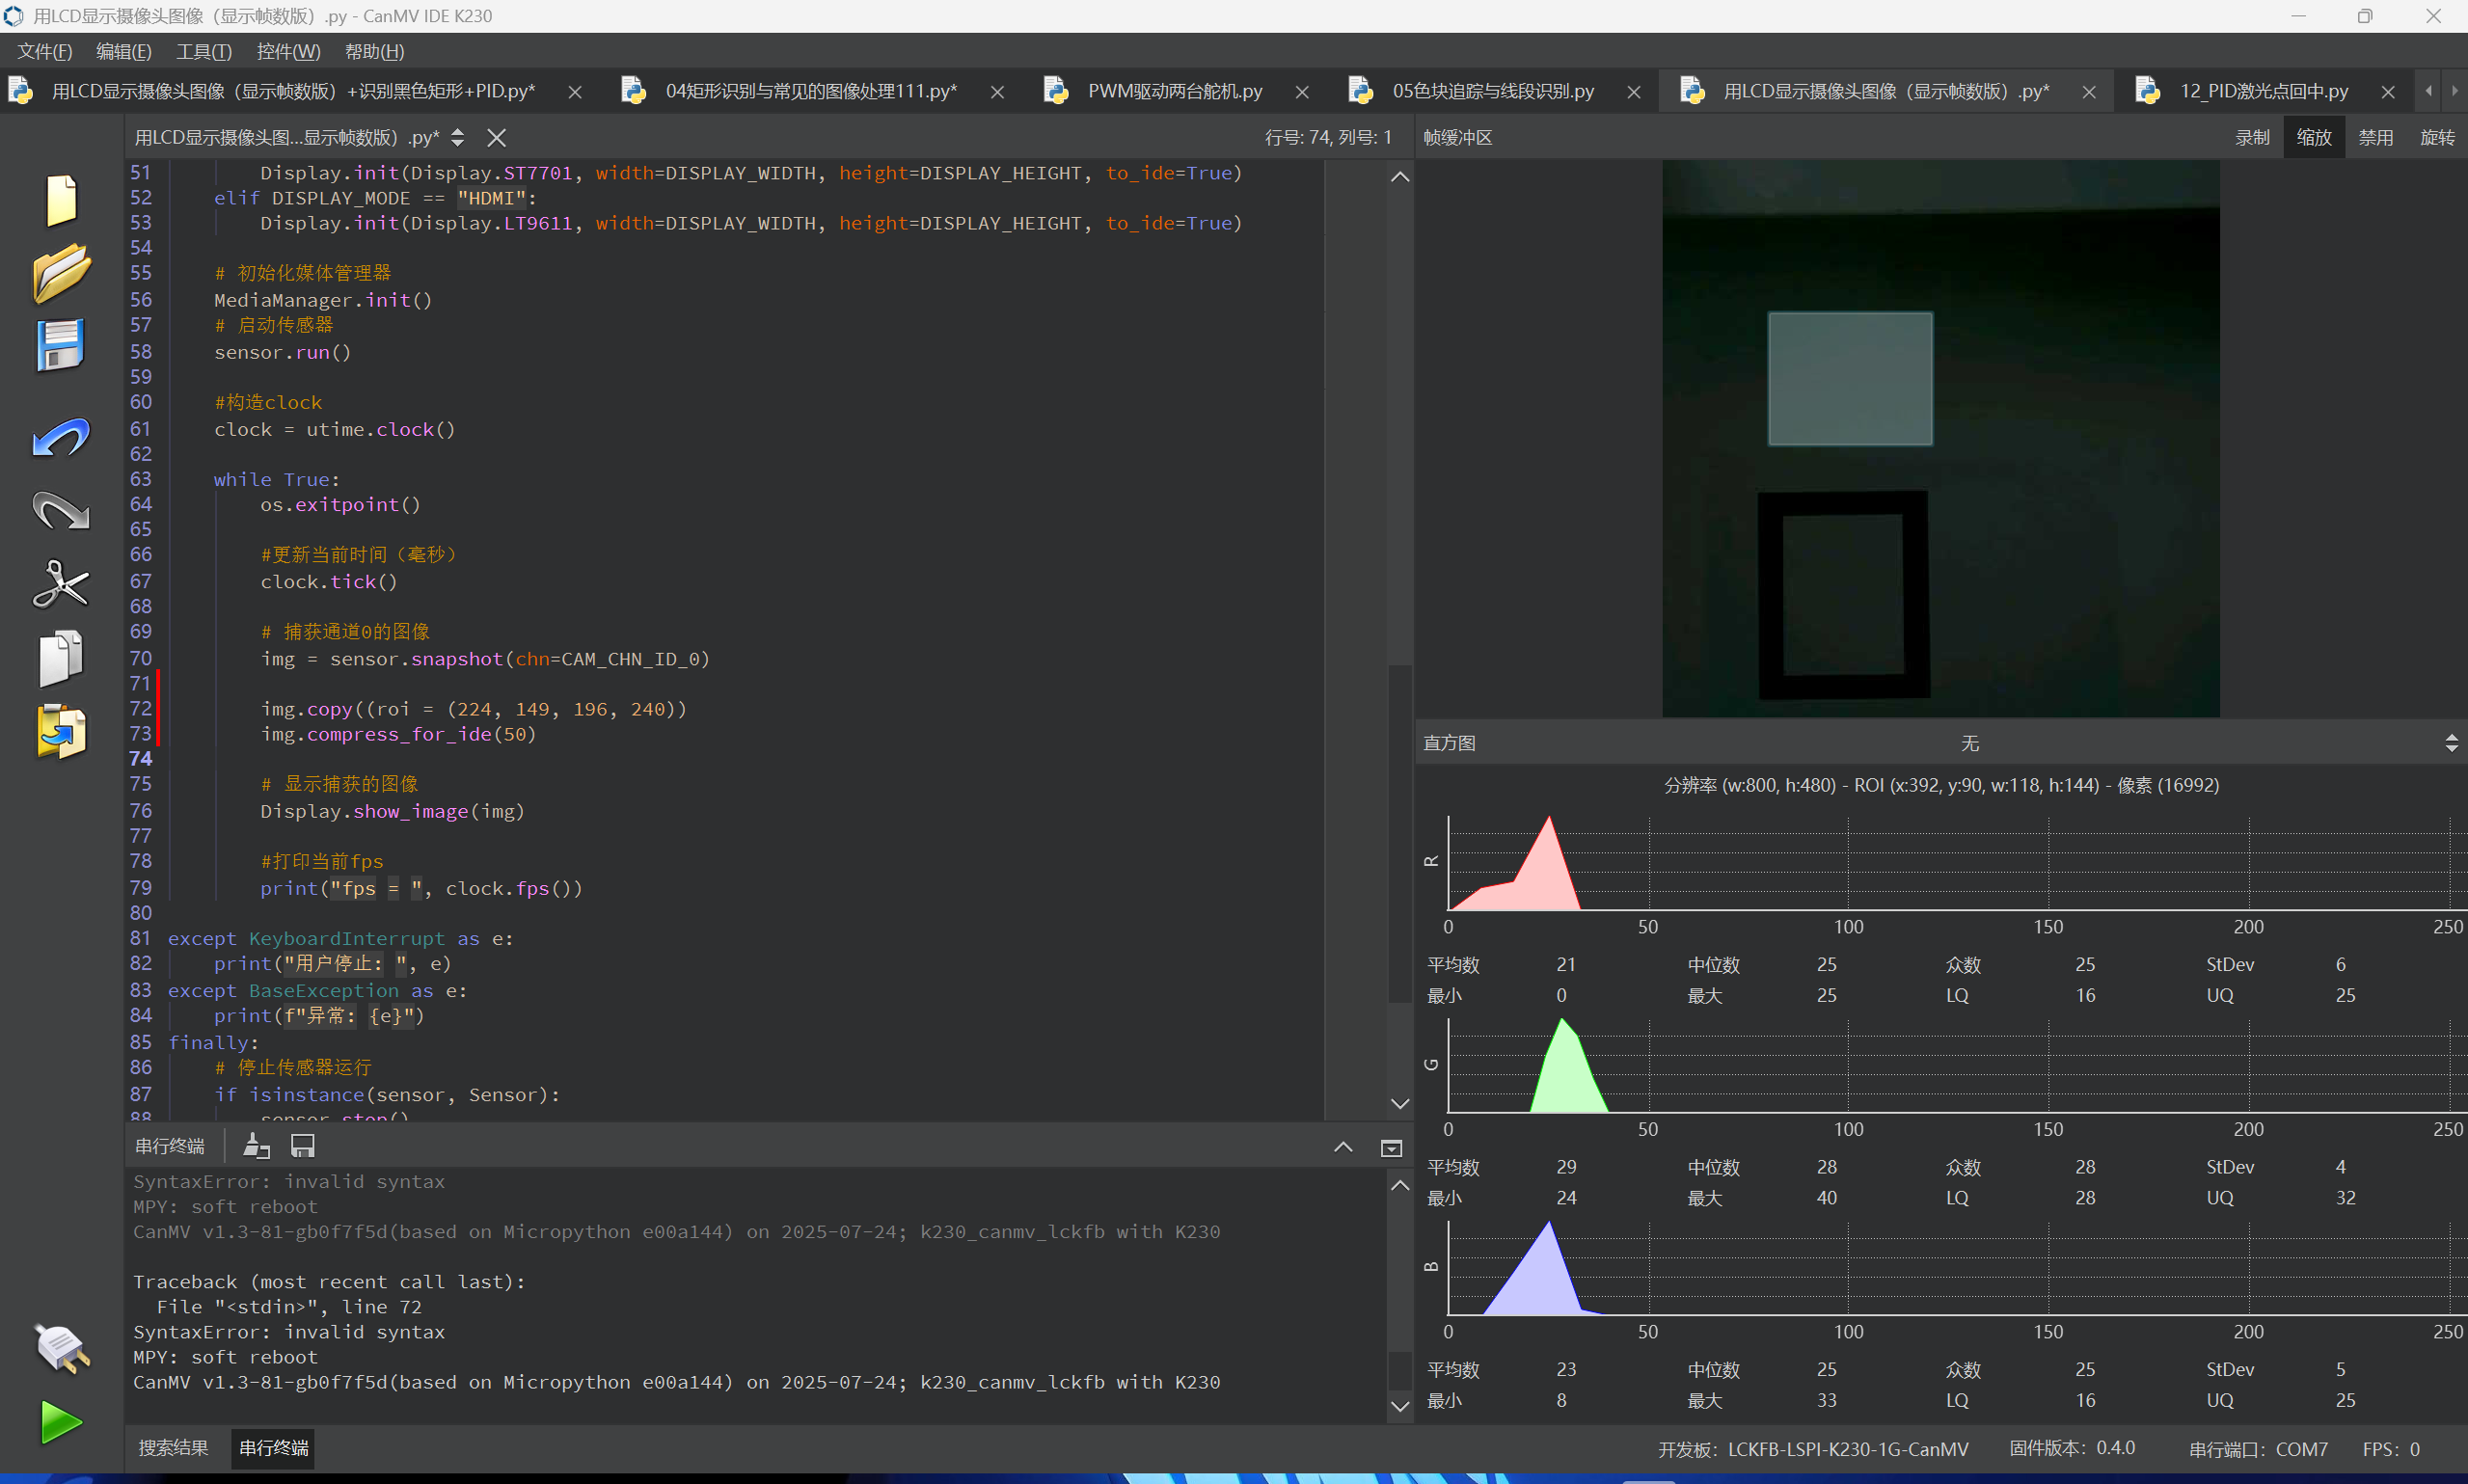Save serial terminal output with disk icon

(302, 1146)
